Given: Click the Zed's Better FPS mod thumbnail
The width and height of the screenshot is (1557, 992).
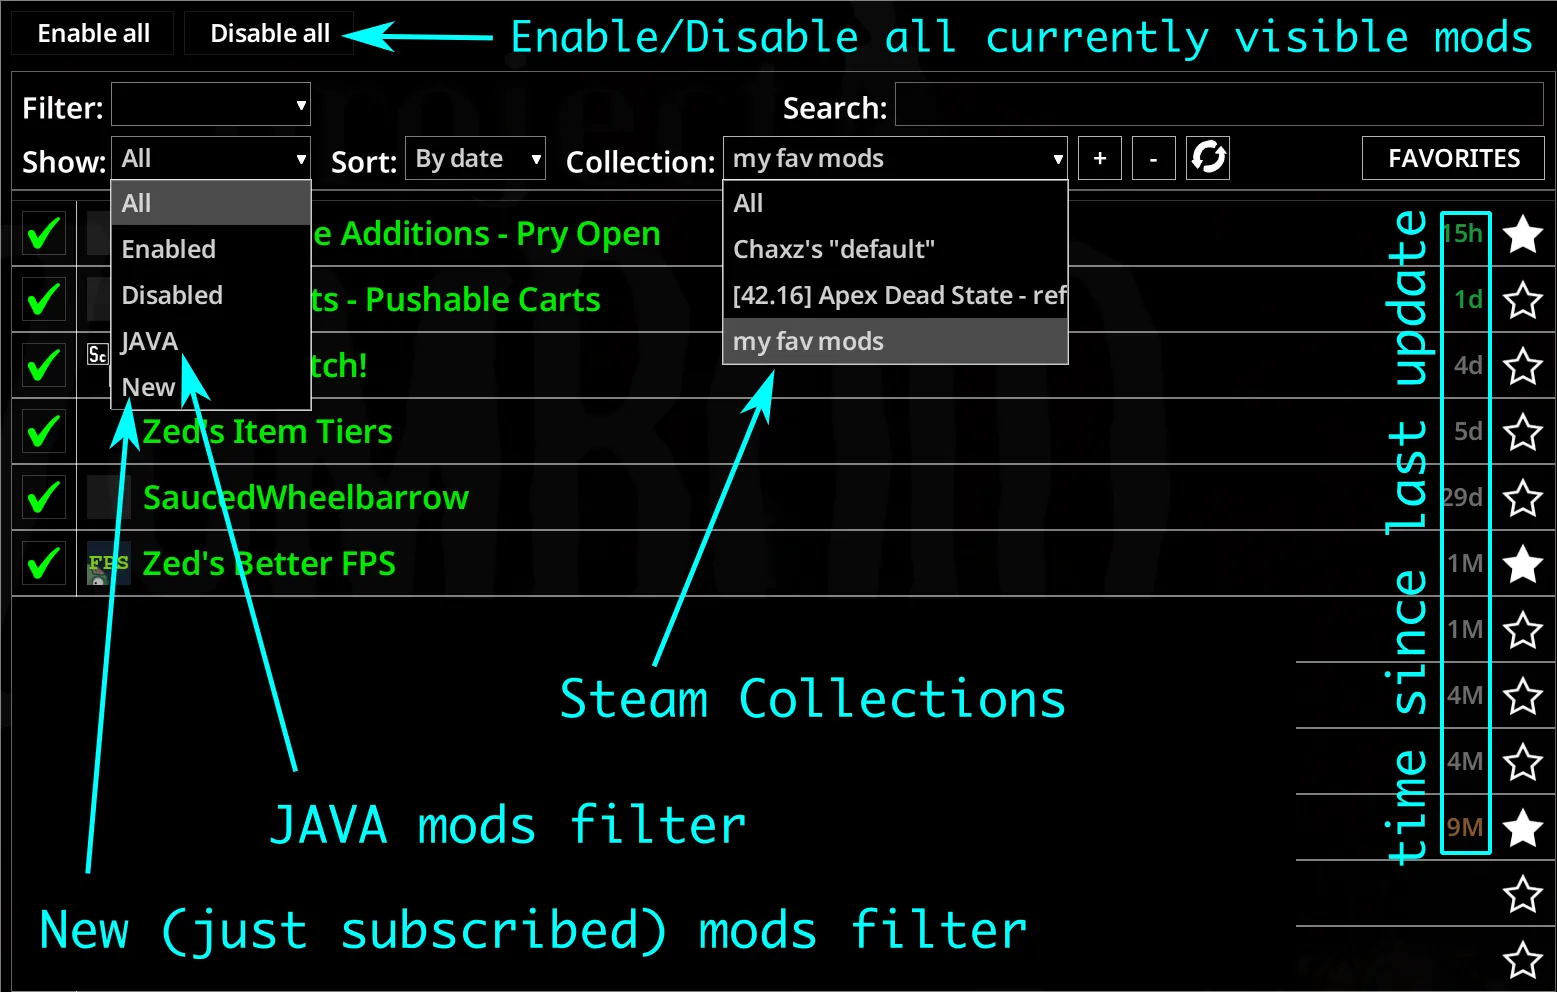Looking at the screenshot, I should pos(108,564).
